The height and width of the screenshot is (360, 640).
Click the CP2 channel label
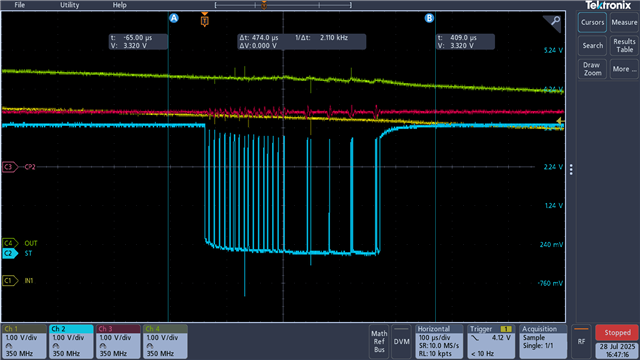click(x=30, y=167)
